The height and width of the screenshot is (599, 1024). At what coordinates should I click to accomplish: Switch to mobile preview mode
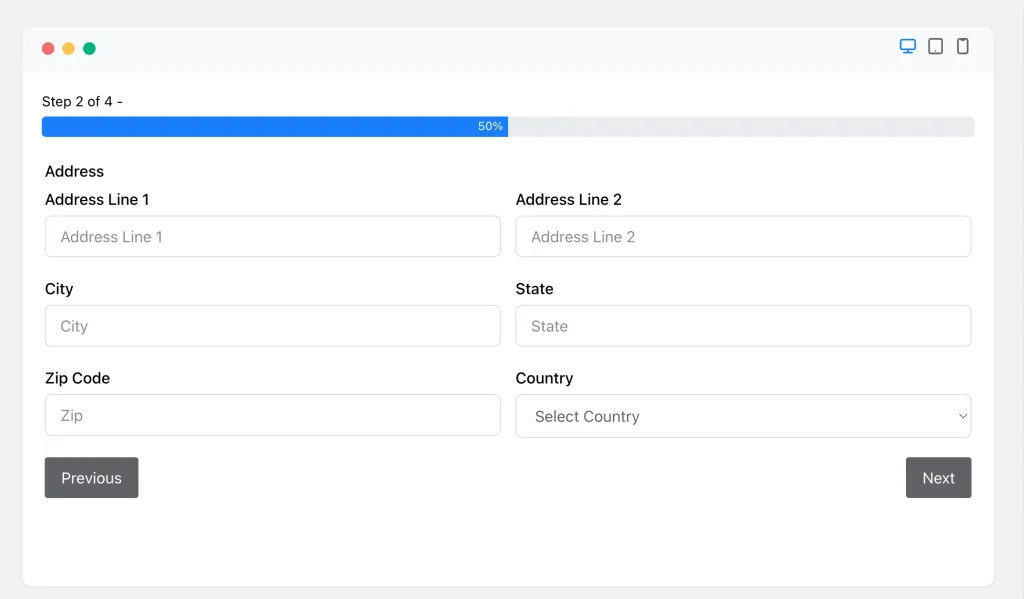(x=962, y=46)
